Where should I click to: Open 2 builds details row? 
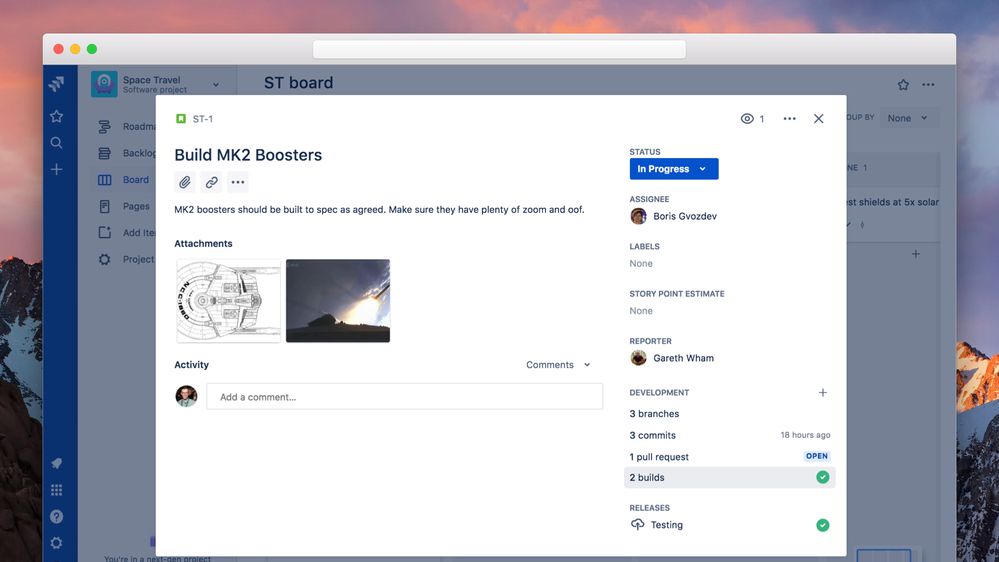coord(729,477)
